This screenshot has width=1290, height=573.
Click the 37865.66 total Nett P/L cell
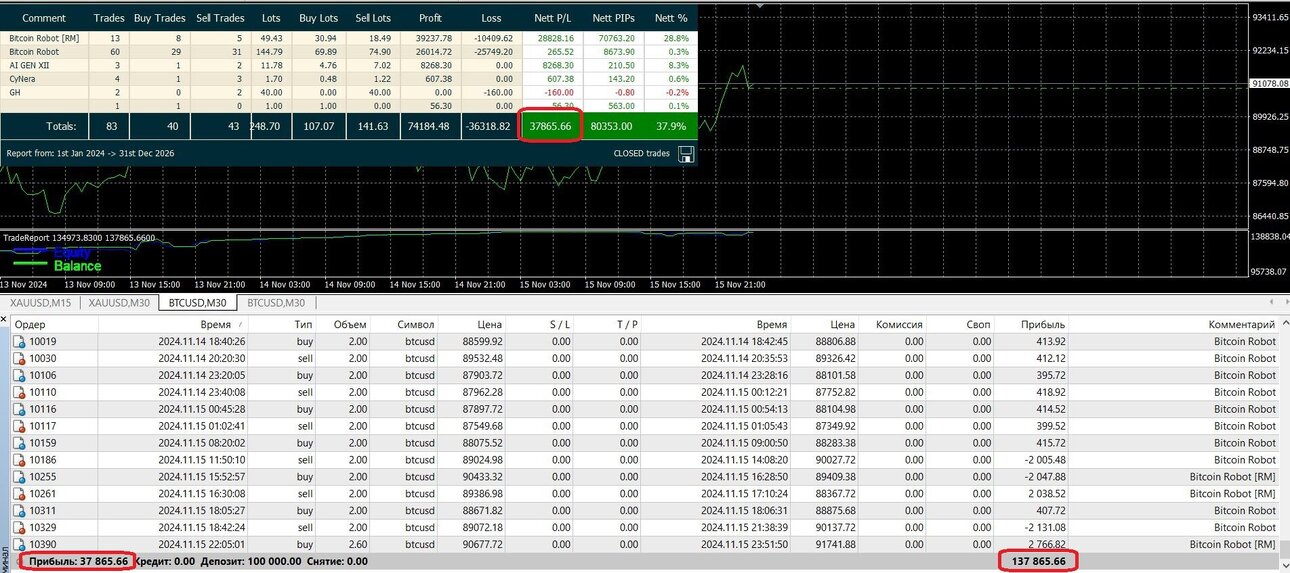pyautogui.click(x=550, y=127)
